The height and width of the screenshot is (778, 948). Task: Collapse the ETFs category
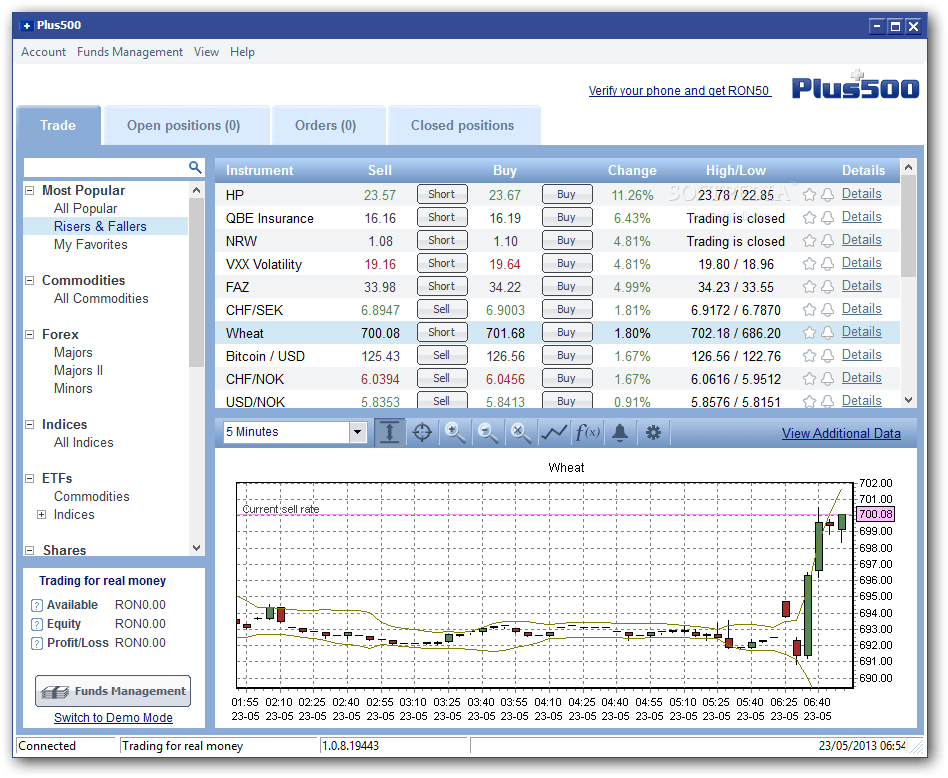pyautogui.click(x=30, y=478)
